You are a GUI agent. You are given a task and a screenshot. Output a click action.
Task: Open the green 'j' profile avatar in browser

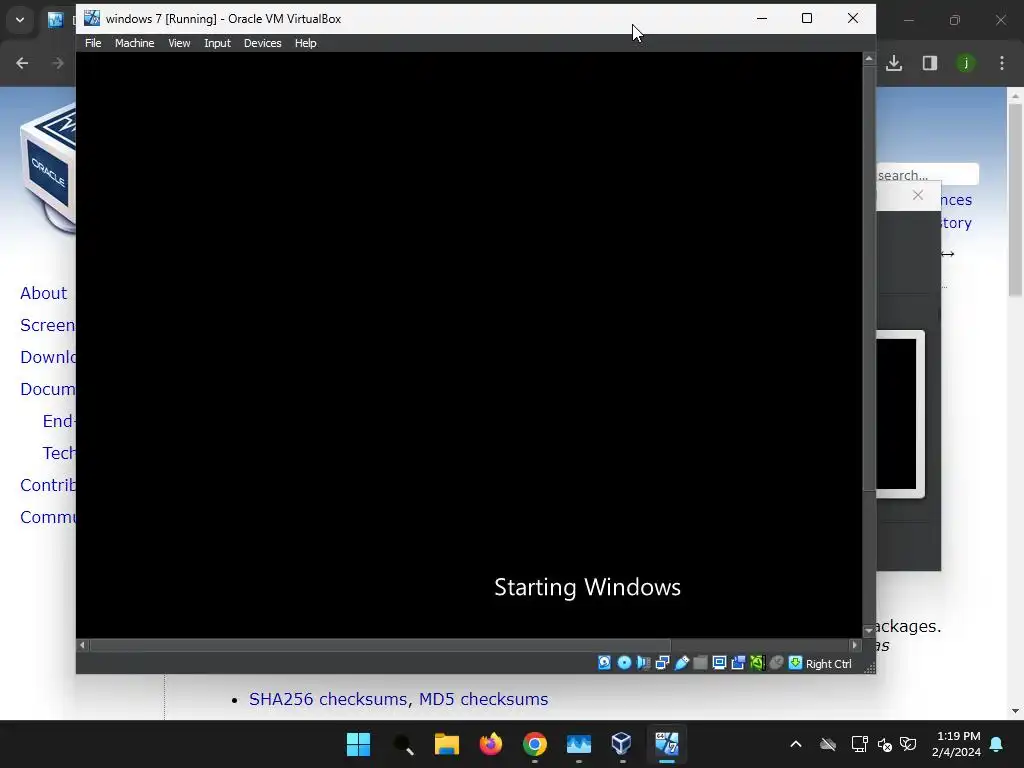click(x=966, y=63)
